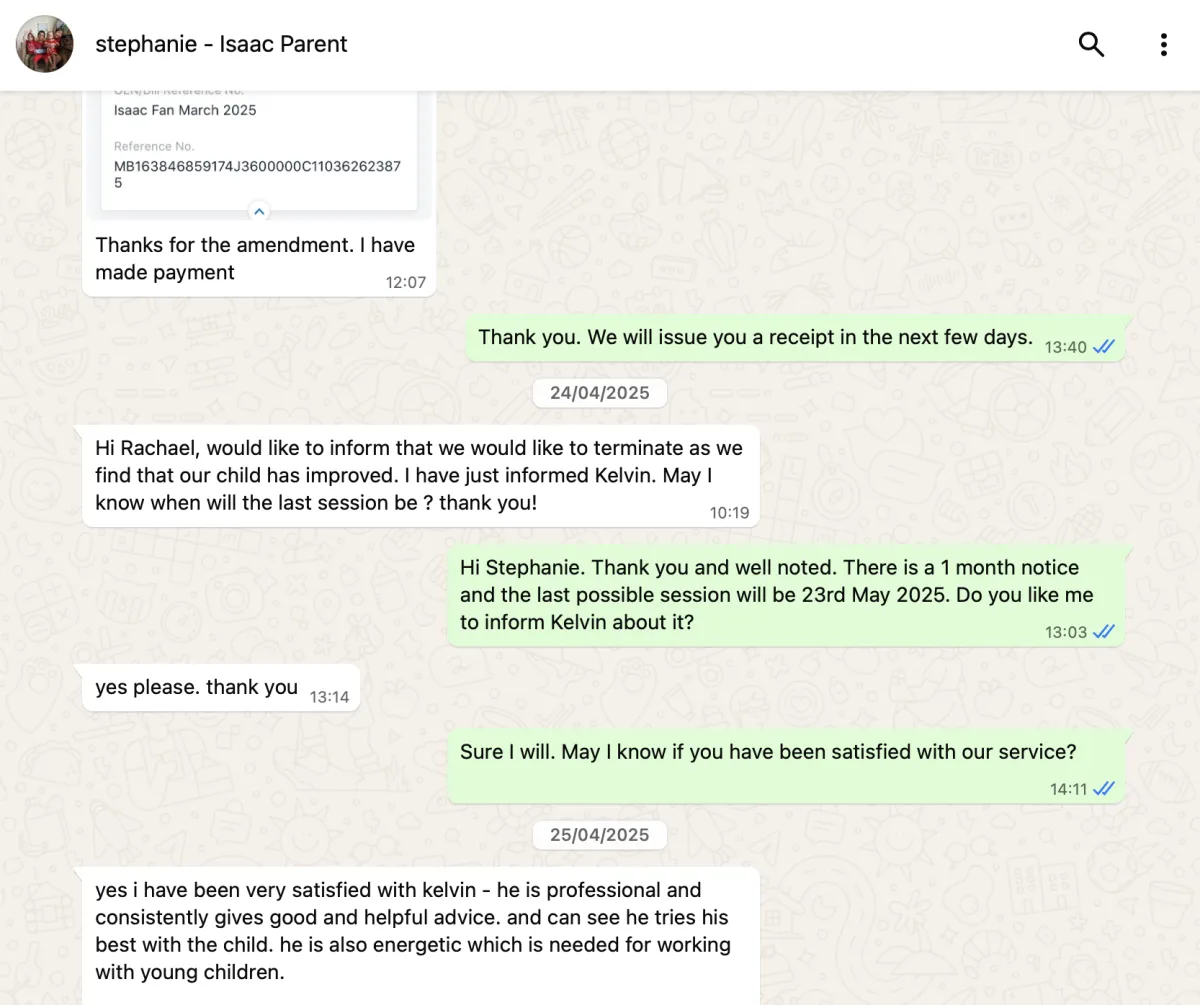
Task: Click the 10:19 timestamp
Action: 729,513
